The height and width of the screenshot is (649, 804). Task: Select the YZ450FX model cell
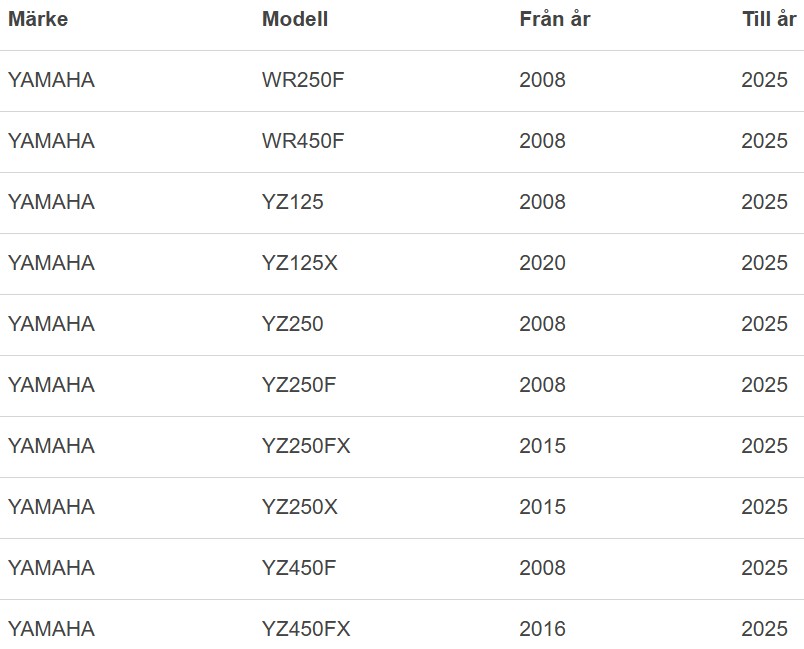(x=306, y=629)
